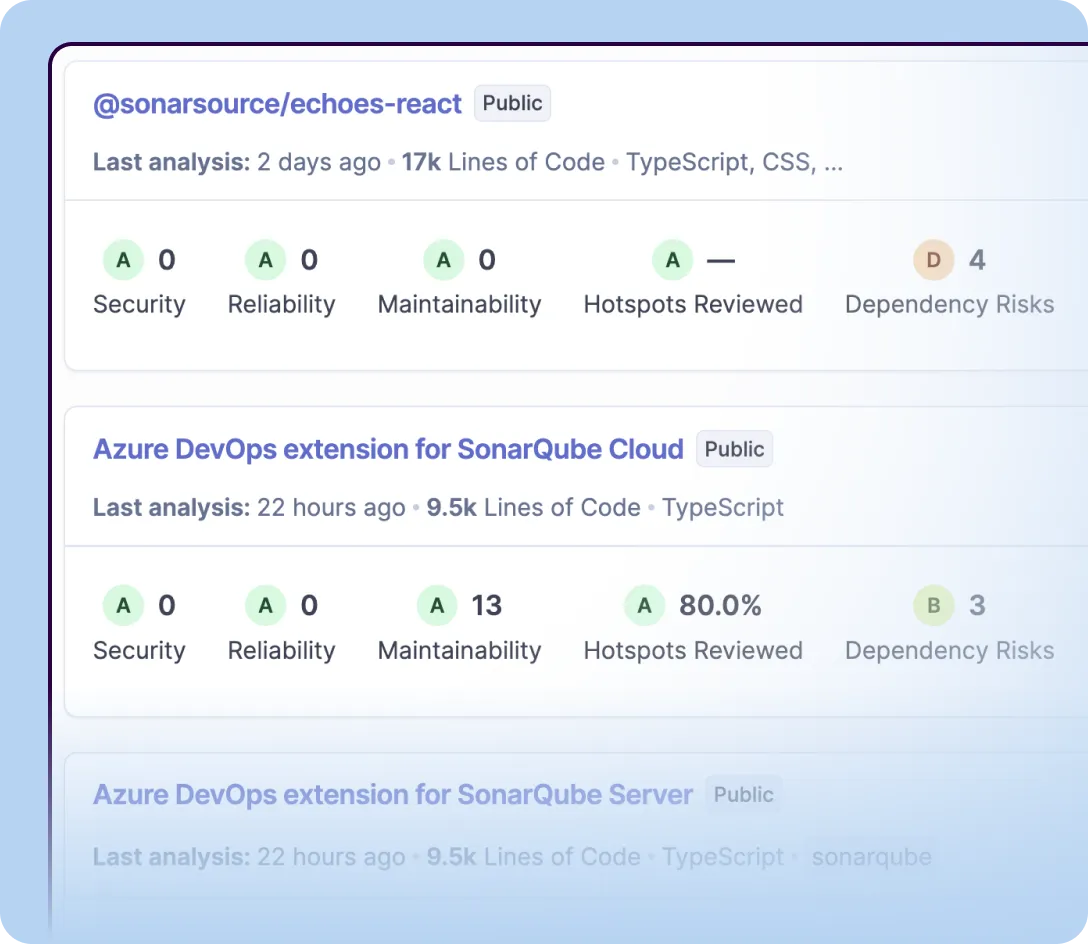
Task: Open the 4 Dependency Risks count
Action: coord(977,261)
